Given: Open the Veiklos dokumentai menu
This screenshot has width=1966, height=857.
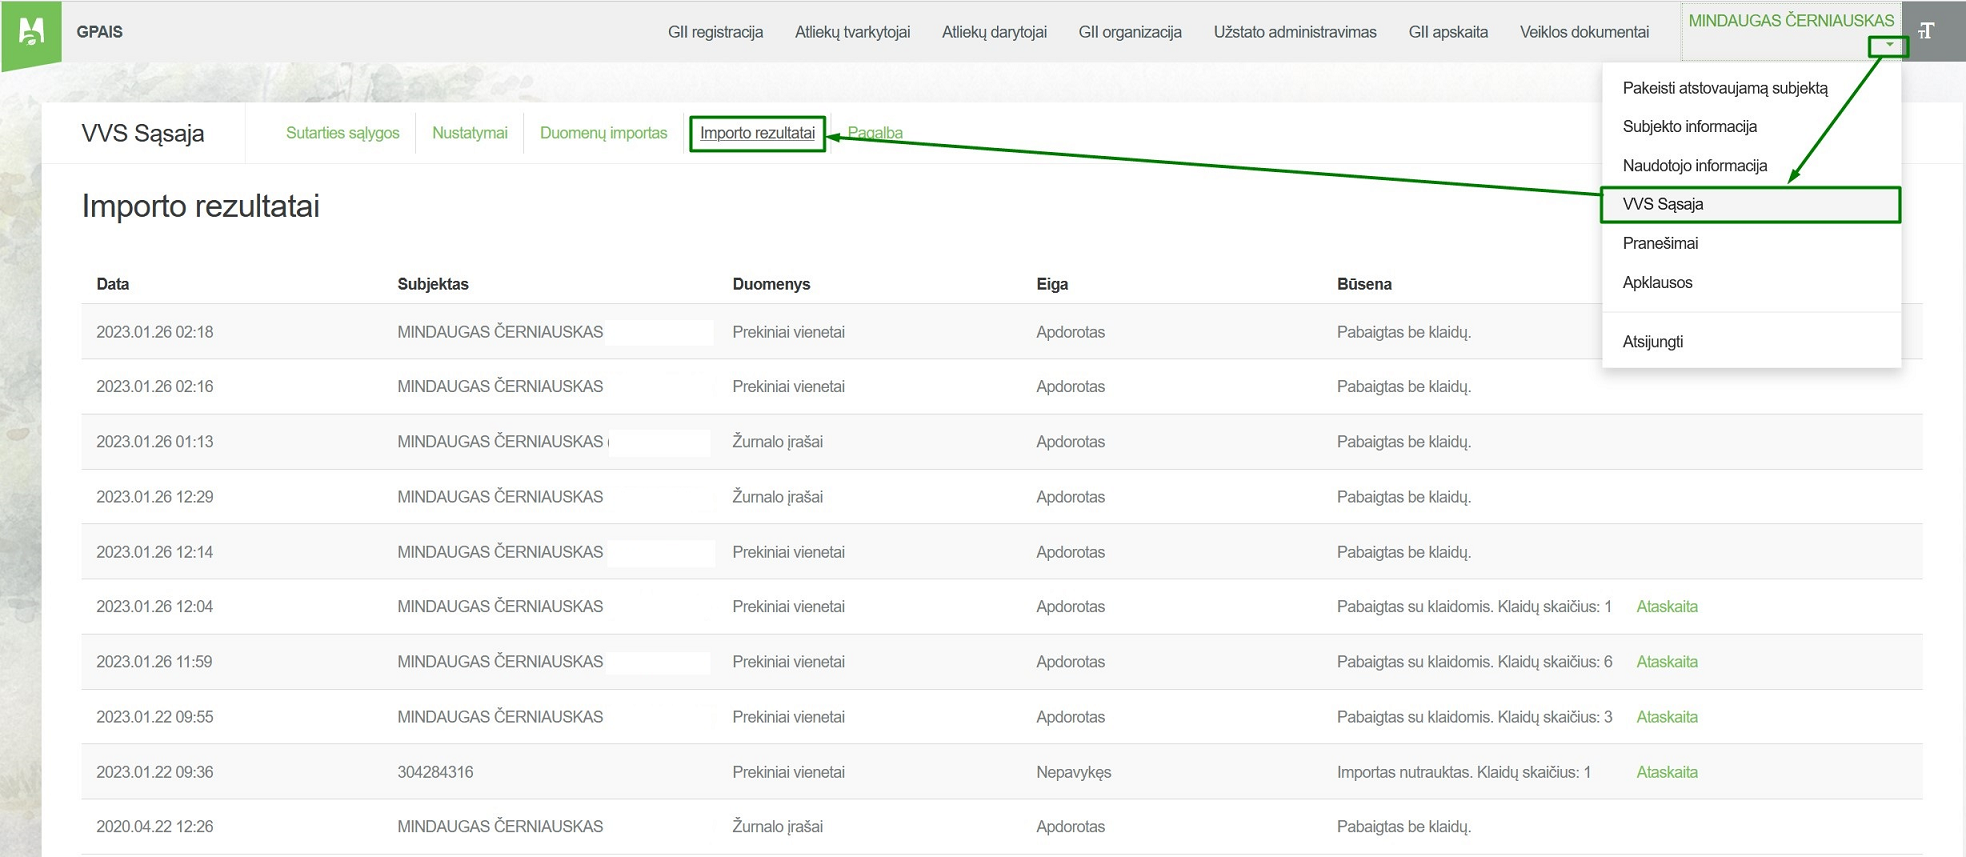Looking at the screenshot, I should pyautogui.click(x=1584, y=32).
